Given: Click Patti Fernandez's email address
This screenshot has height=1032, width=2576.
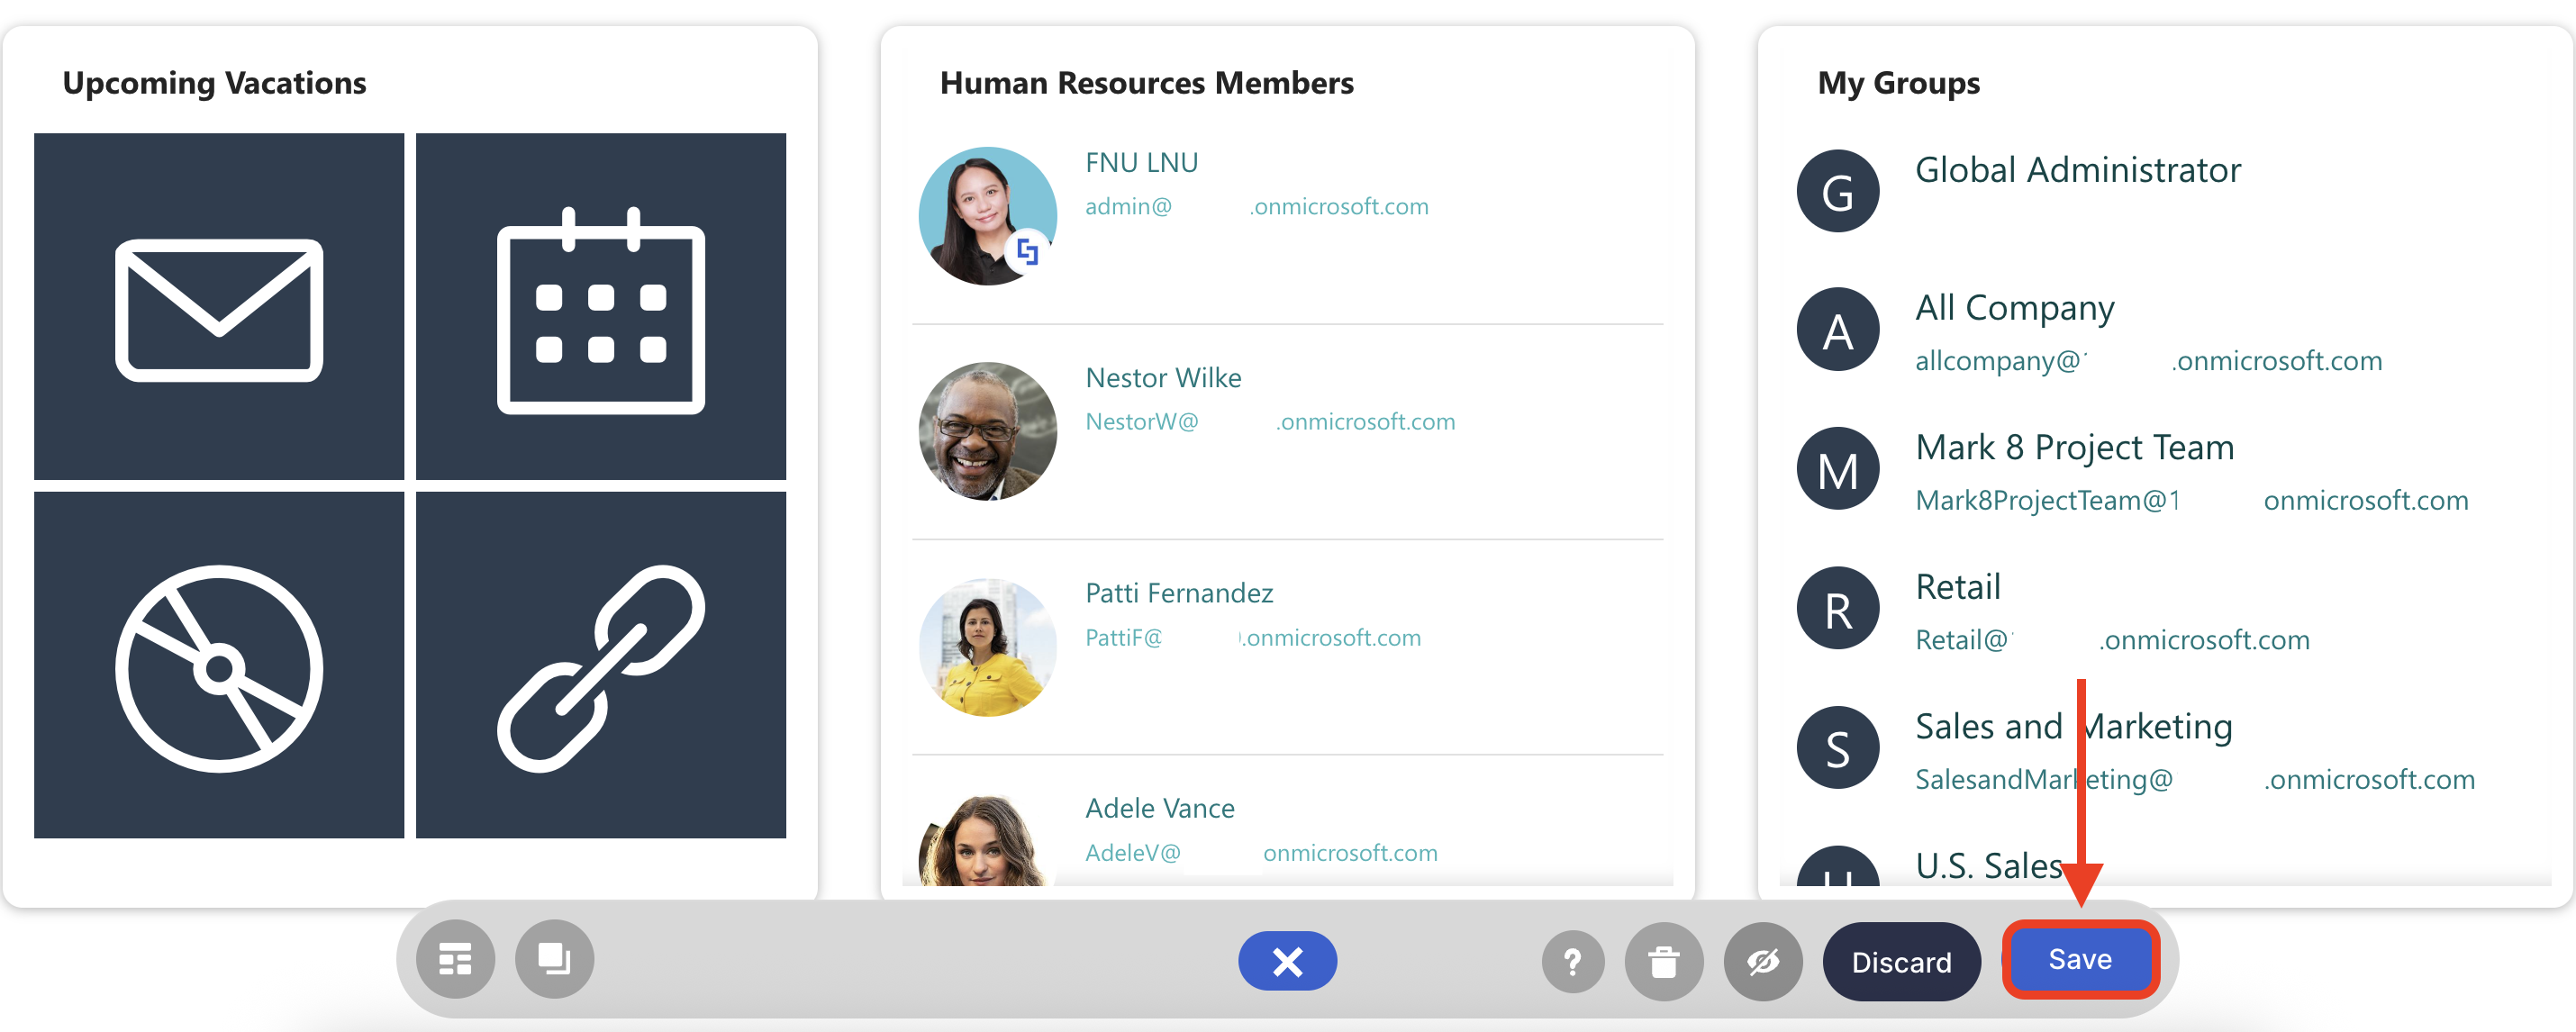Looking at the screenshot, I should pos(1252,638).
